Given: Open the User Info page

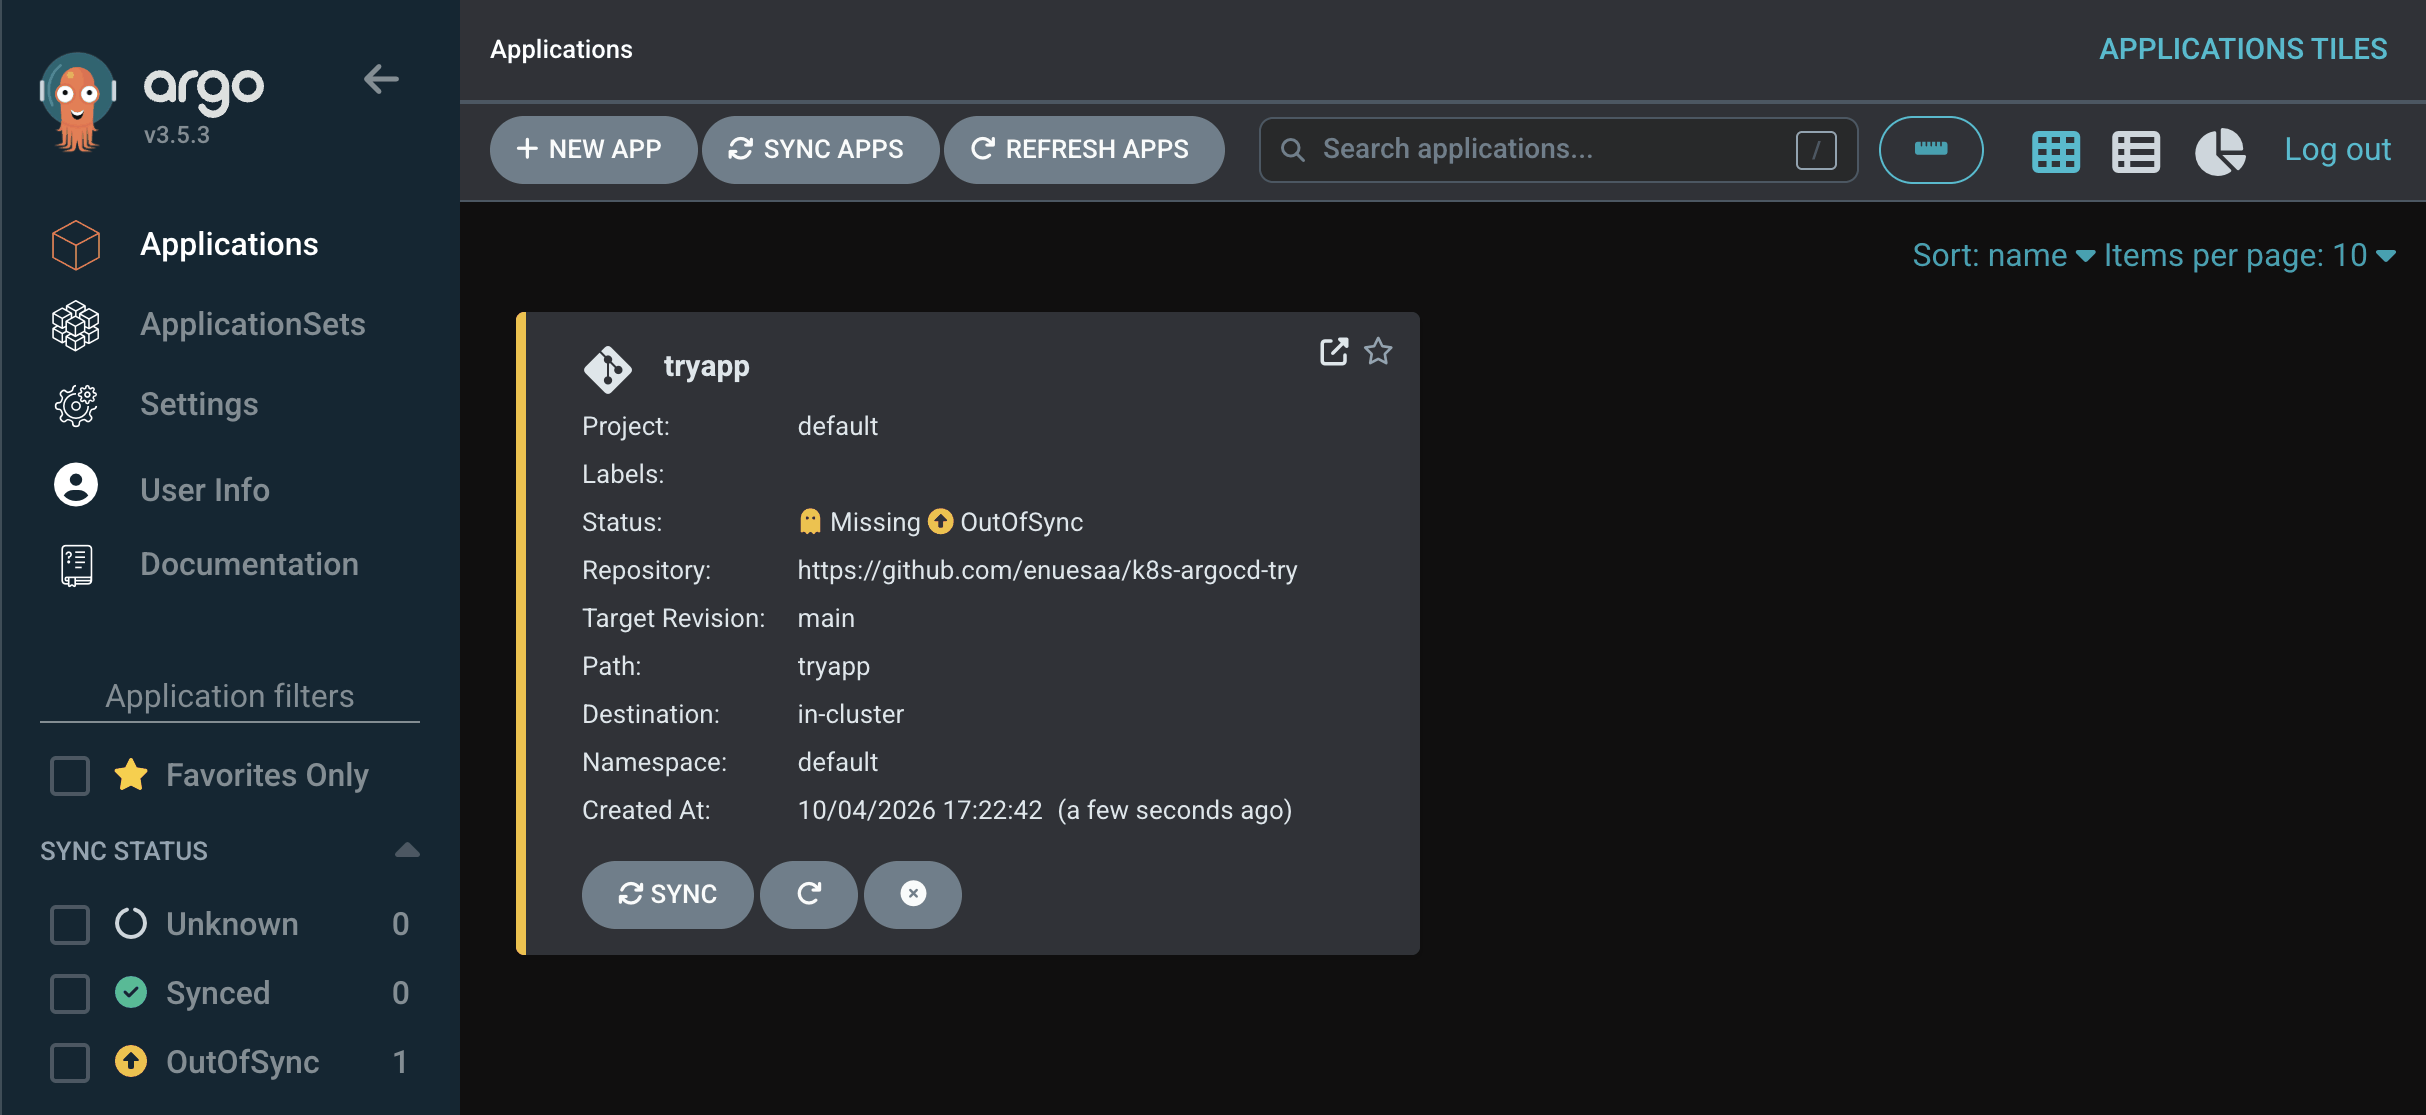Looking at the screenshot, I should tap(205, 490).
